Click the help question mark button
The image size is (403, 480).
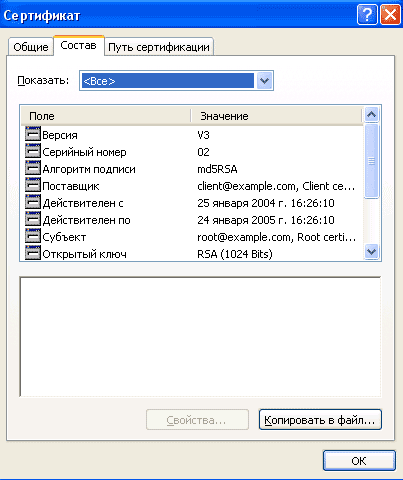tap(367, 15)
